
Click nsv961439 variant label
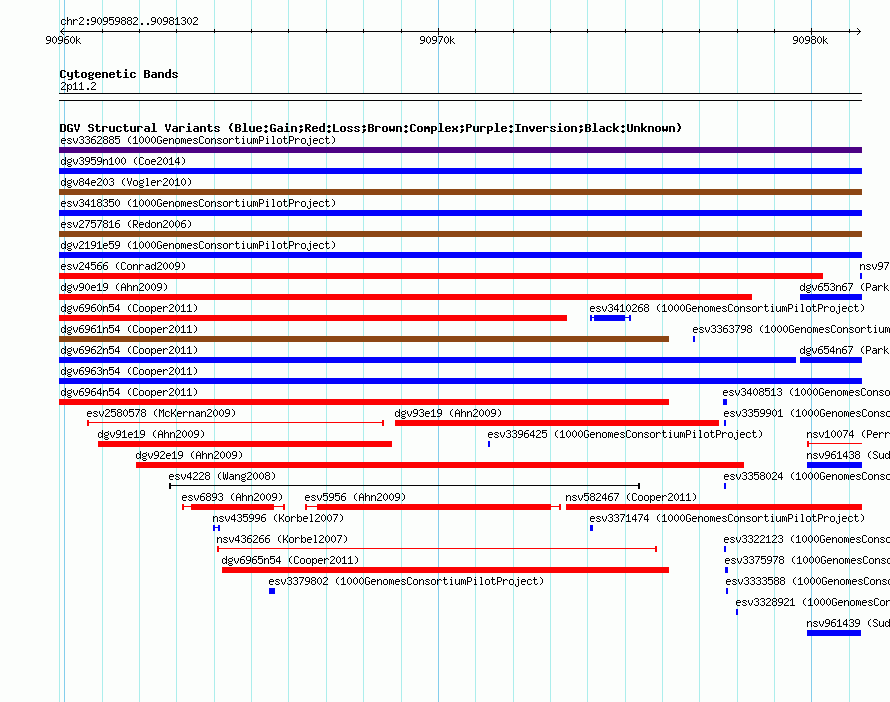pyautogui.click(x=848, y=623)
